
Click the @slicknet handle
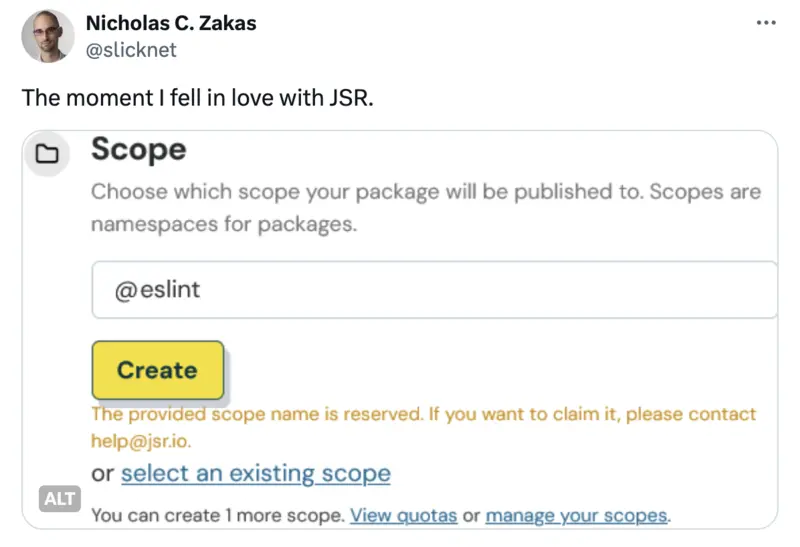click(131, 49)
